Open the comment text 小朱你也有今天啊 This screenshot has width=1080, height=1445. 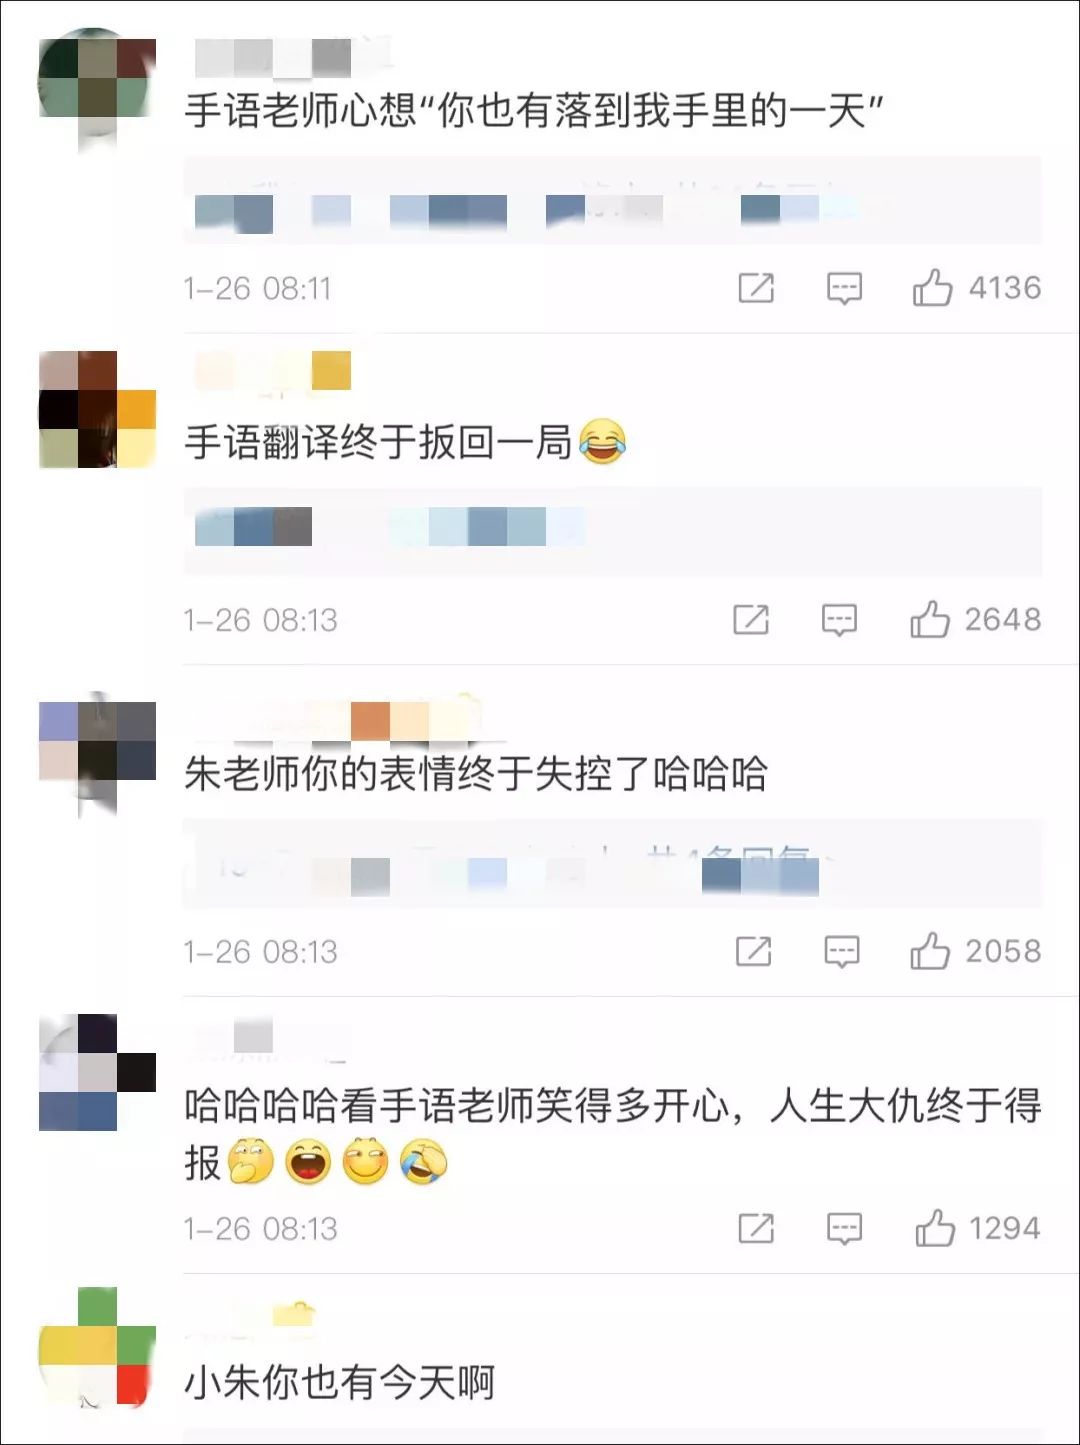(x=340, y=1383)
